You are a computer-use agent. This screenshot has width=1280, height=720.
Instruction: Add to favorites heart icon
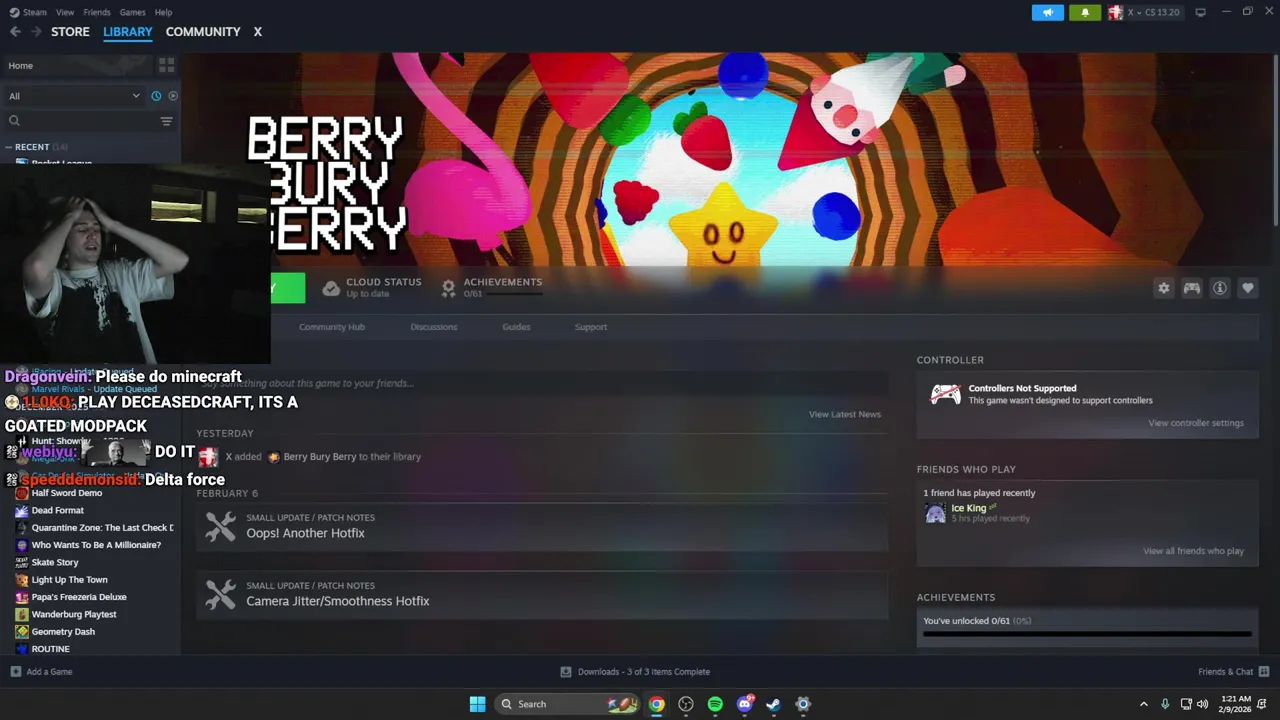pyautogui.click(x=1248, y=288)
